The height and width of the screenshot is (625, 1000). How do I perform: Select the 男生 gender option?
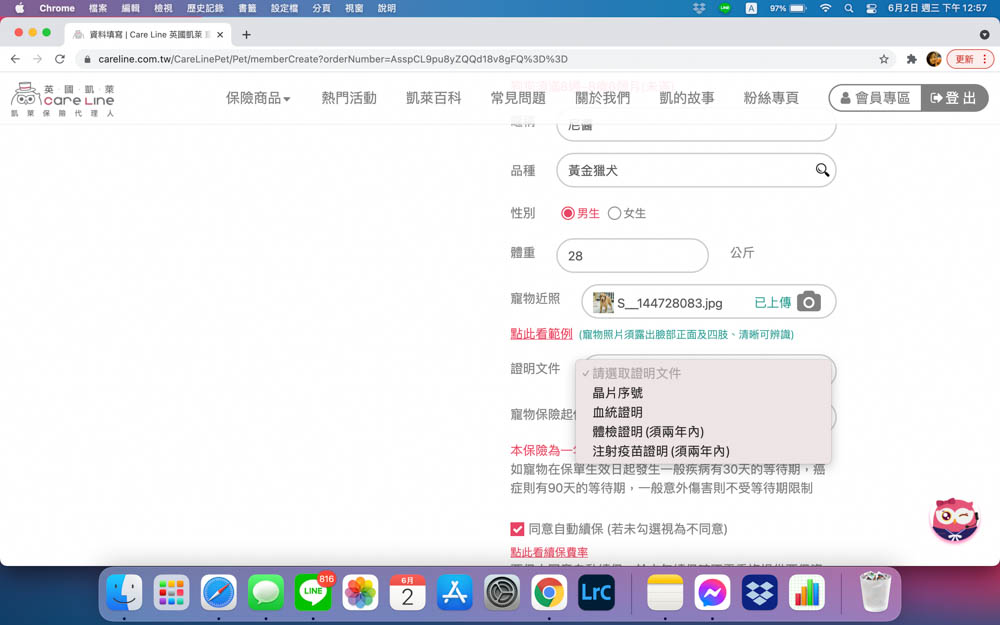[570, 212]
